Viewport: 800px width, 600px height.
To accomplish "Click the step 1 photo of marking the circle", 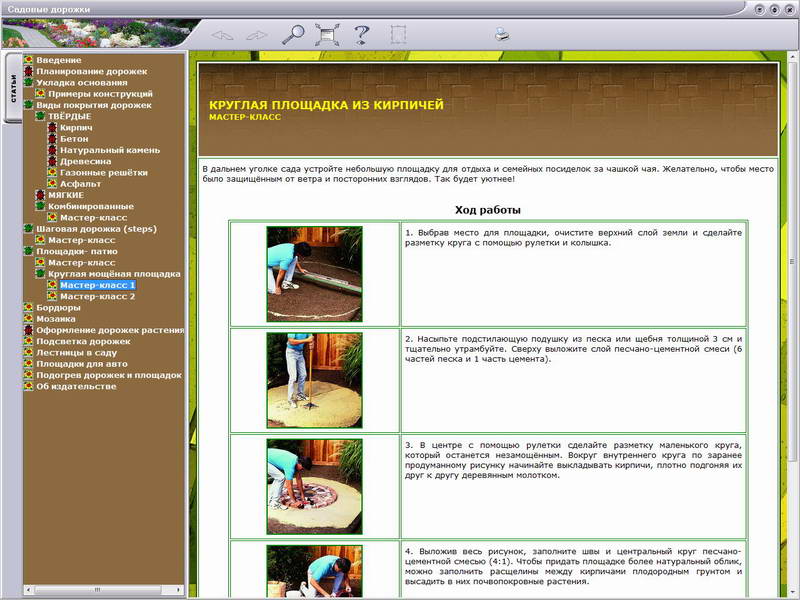I will tap(314, 274).
